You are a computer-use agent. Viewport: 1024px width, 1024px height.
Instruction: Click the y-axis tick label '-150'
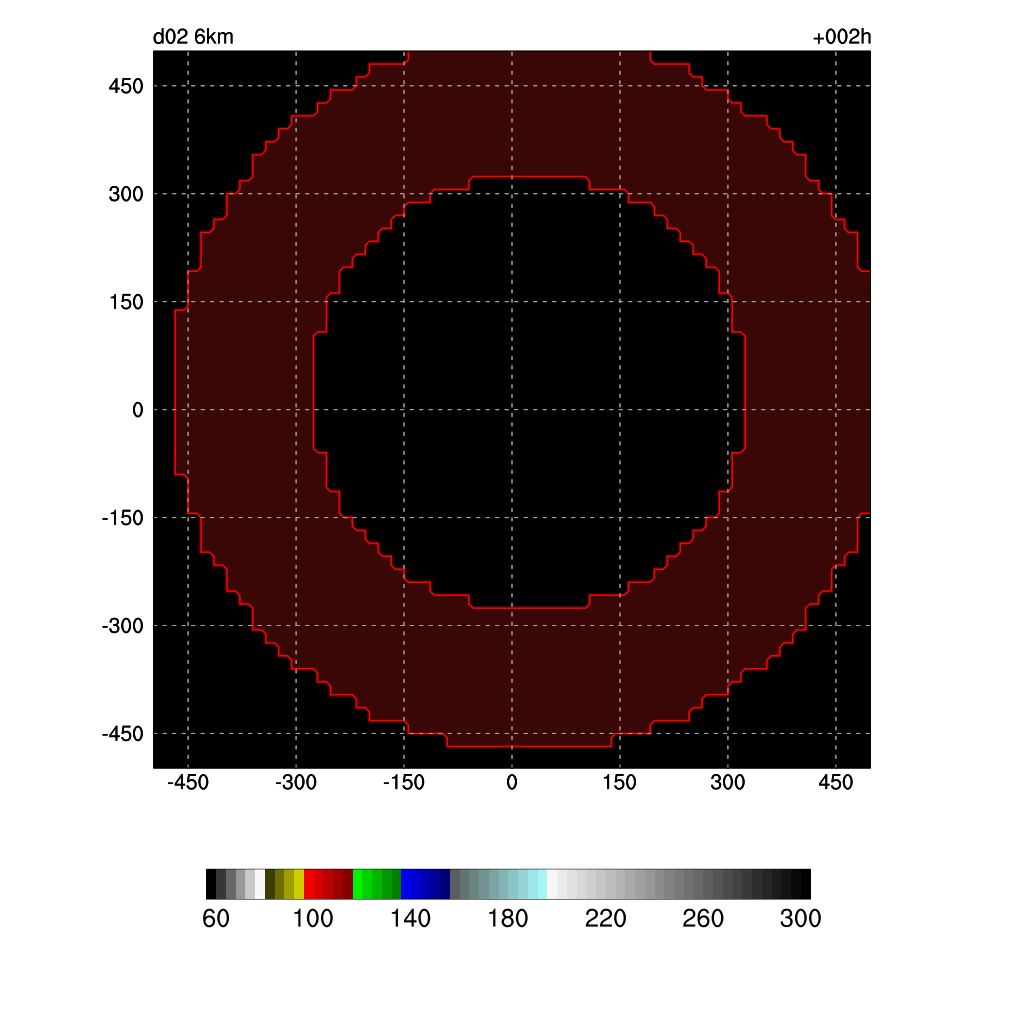coord(122,518)
